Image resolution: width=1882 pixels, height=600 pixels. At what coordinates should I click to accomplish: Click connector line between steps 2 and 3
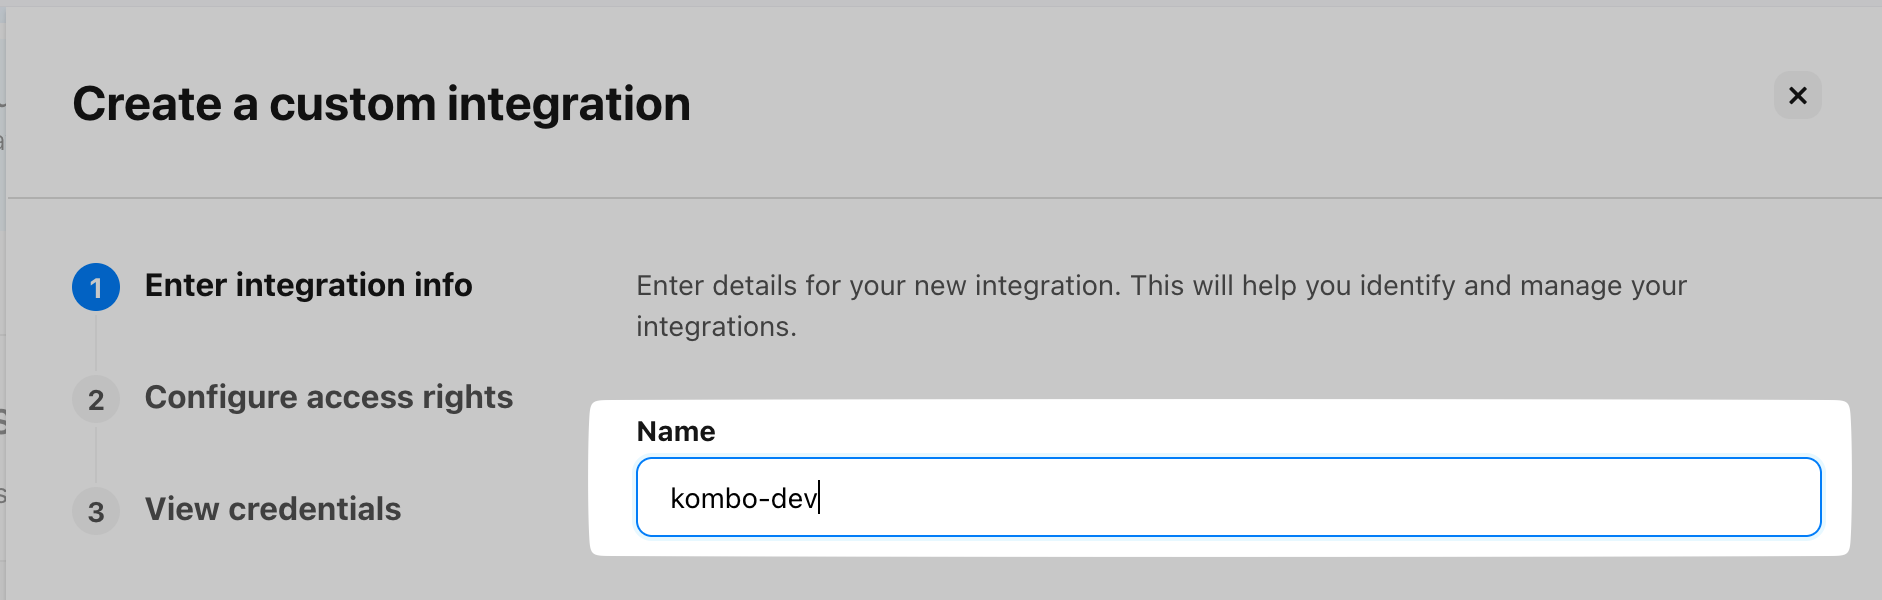(96, 455)
